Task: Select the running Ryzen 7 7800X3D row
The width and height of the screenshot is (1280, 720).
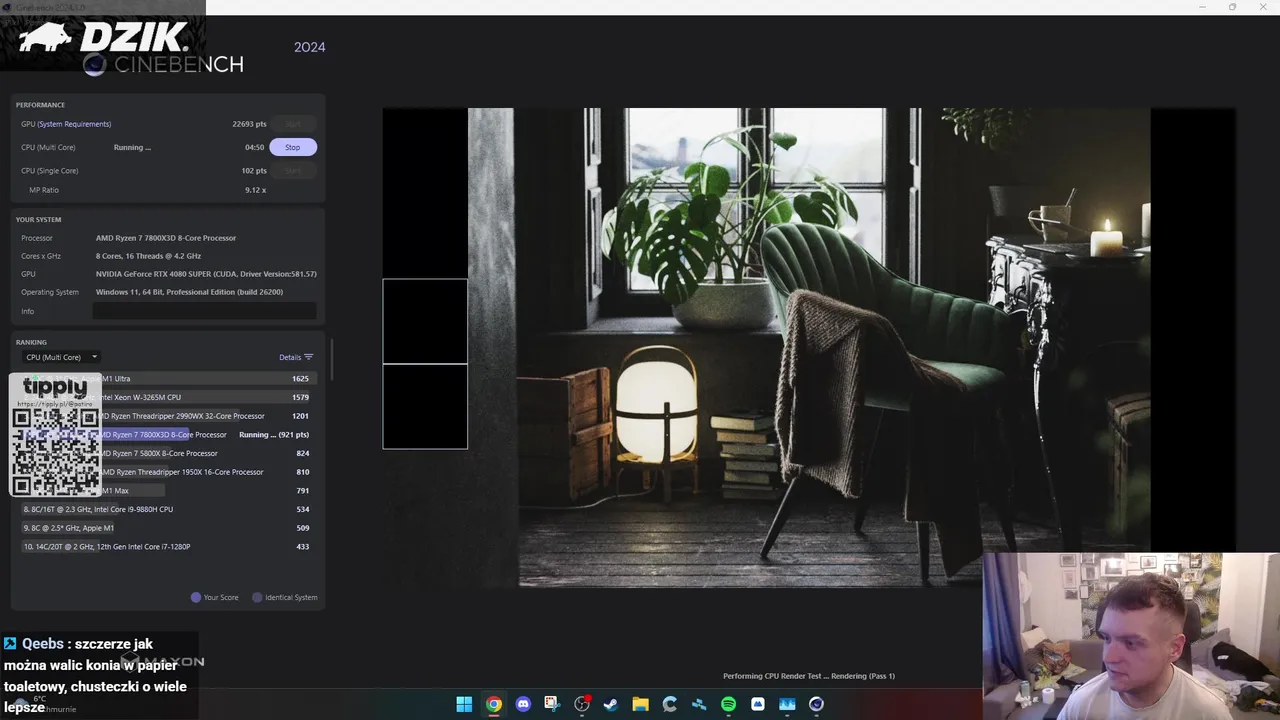Action: click(168, 435)
